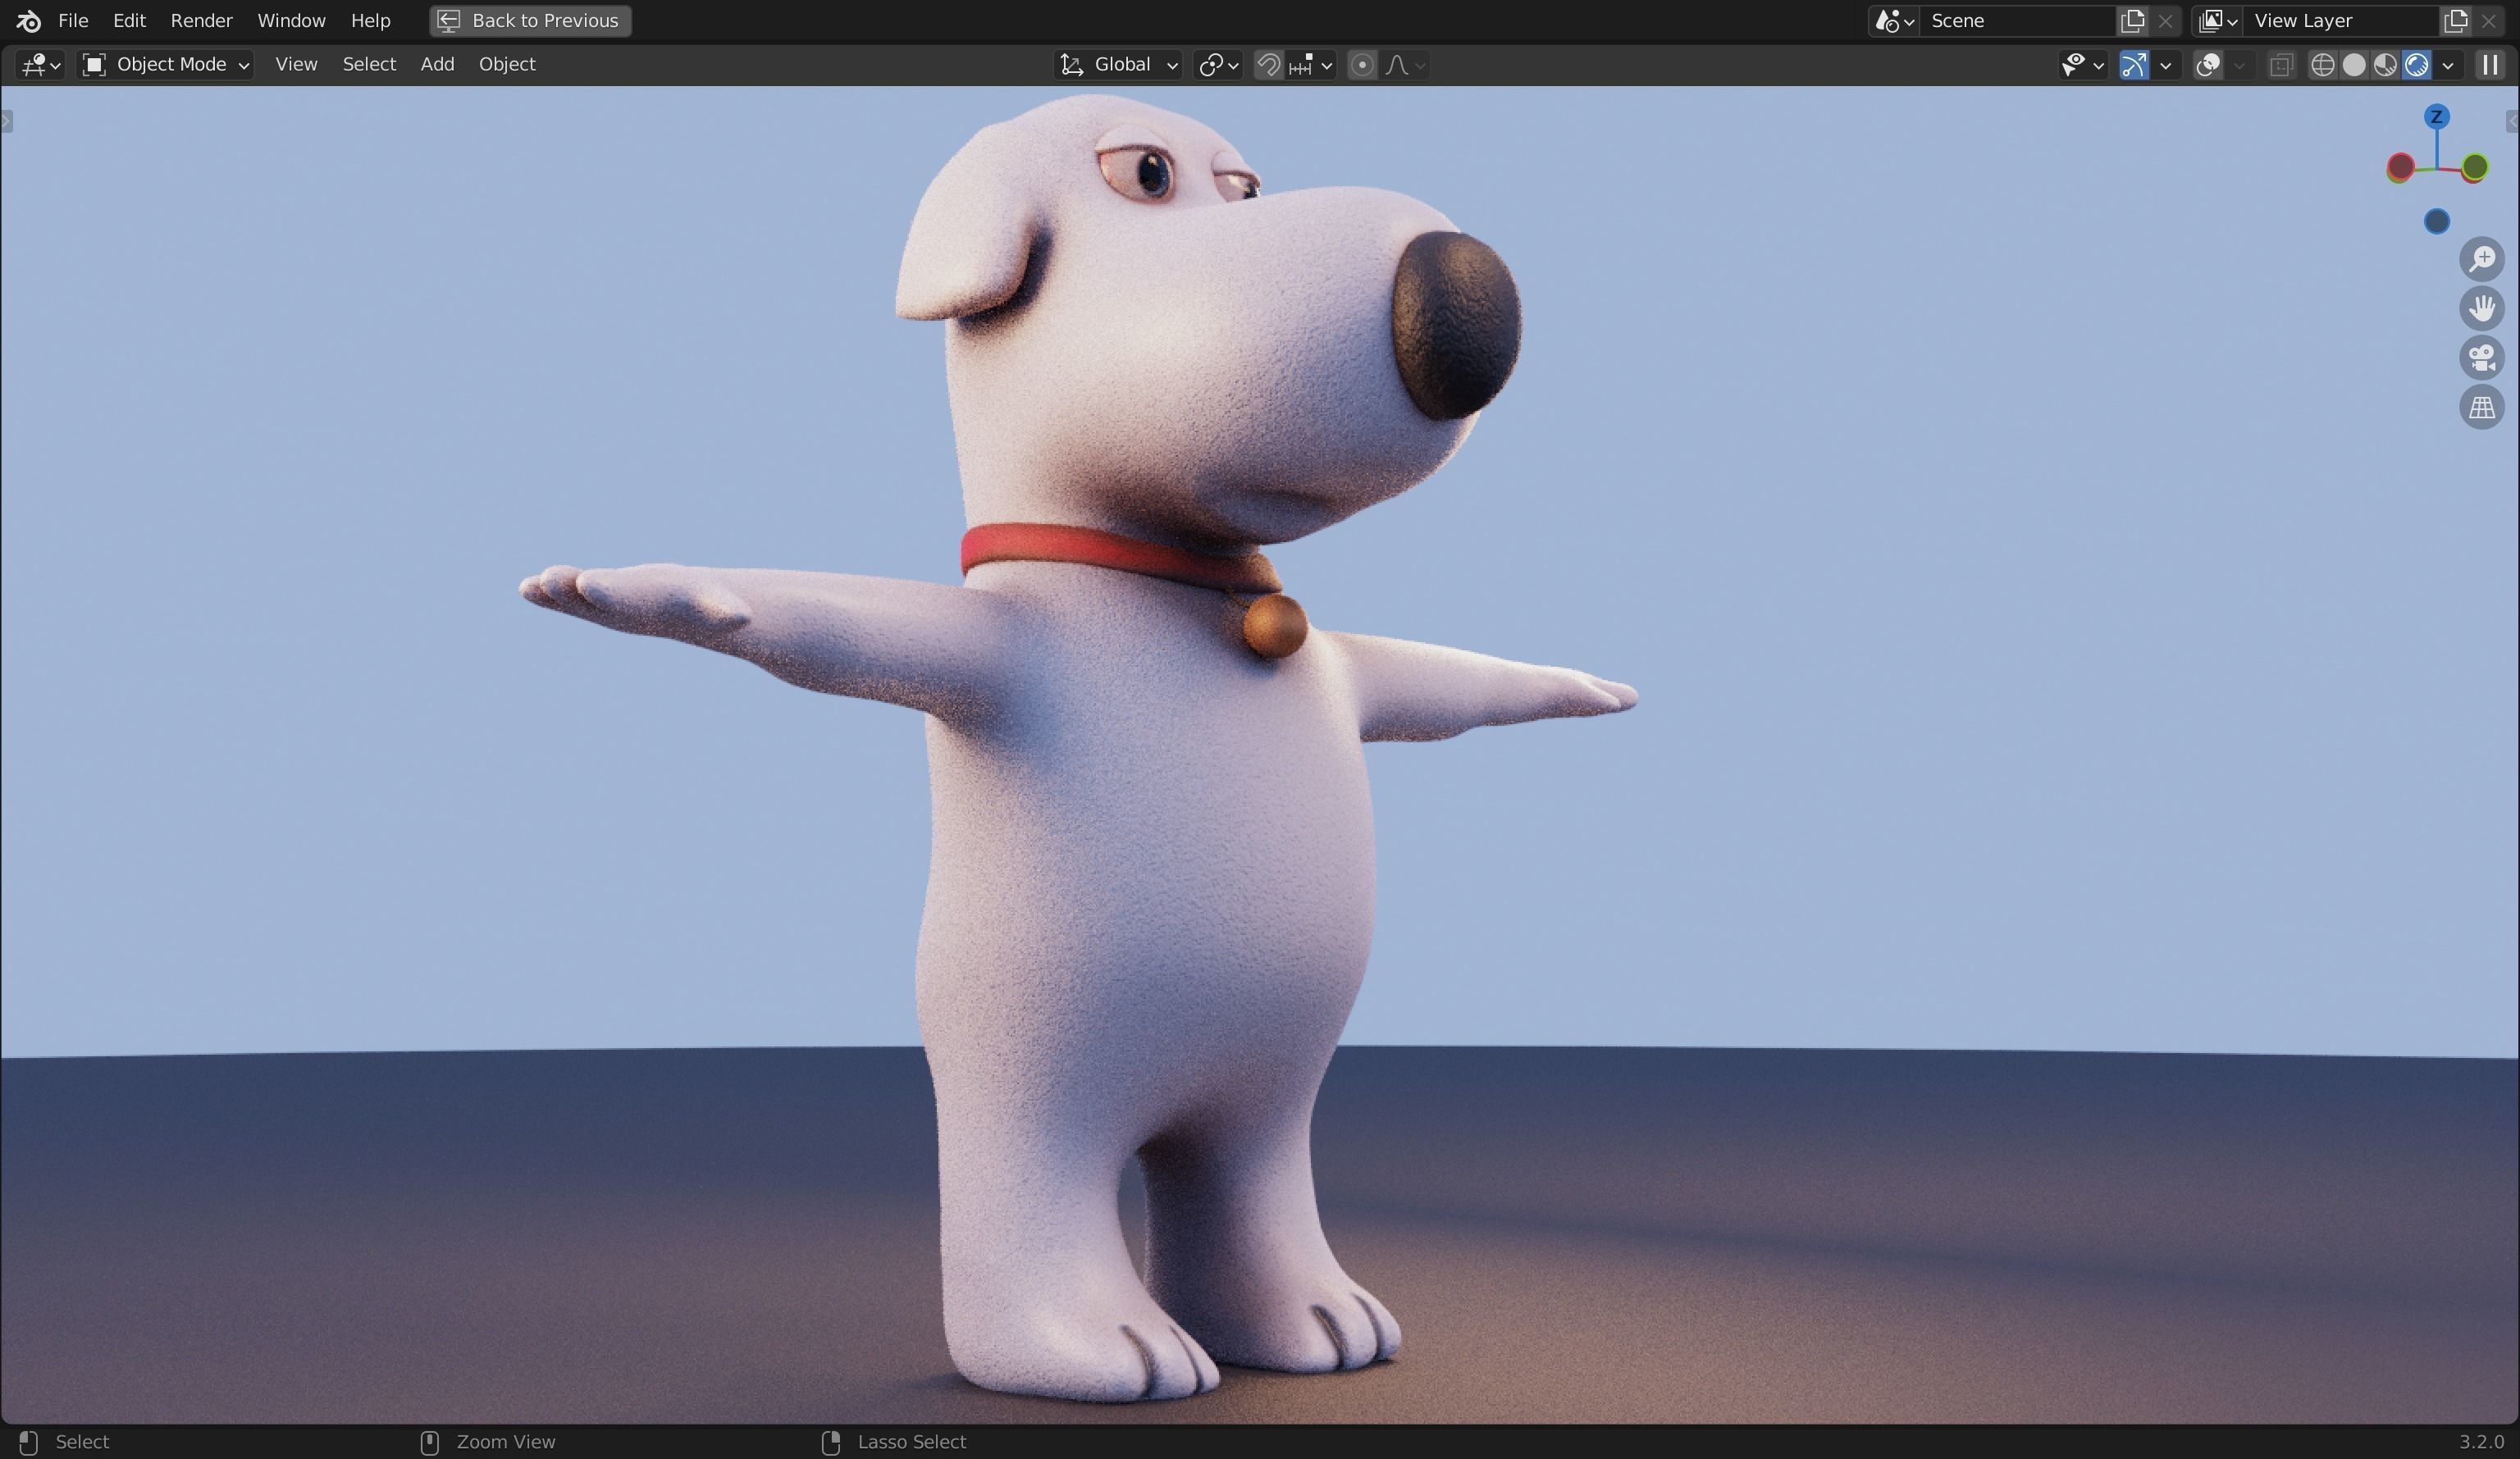The height and width of the screenshot is (1459, 2520).
Task: Open the Object Mode dropdown
Action: click(166, 65)
